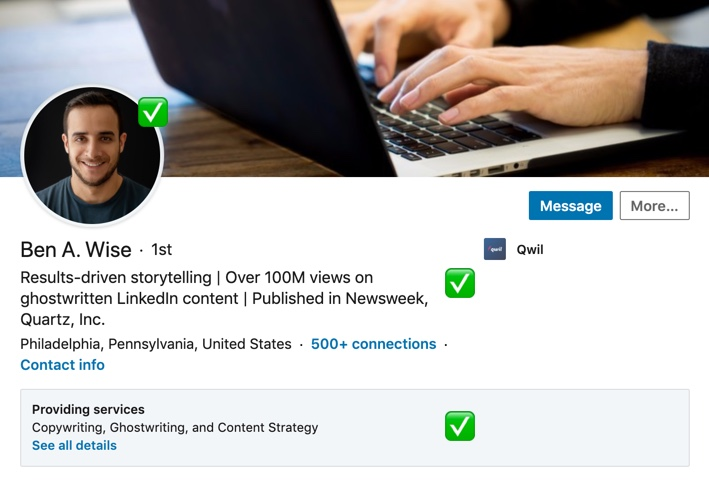Open the More... options dropdown
709x486 pixels.
pos(654,206)
